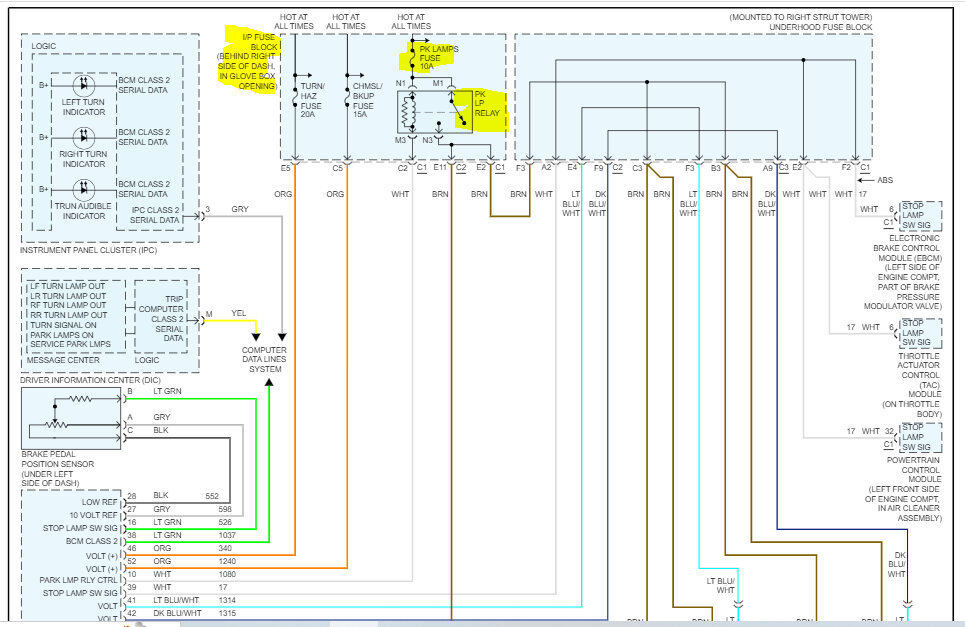Click the PARK LMP RLY CTRL pin label
This screenshot has height=627, width=965.
click(x=78, y=580)
